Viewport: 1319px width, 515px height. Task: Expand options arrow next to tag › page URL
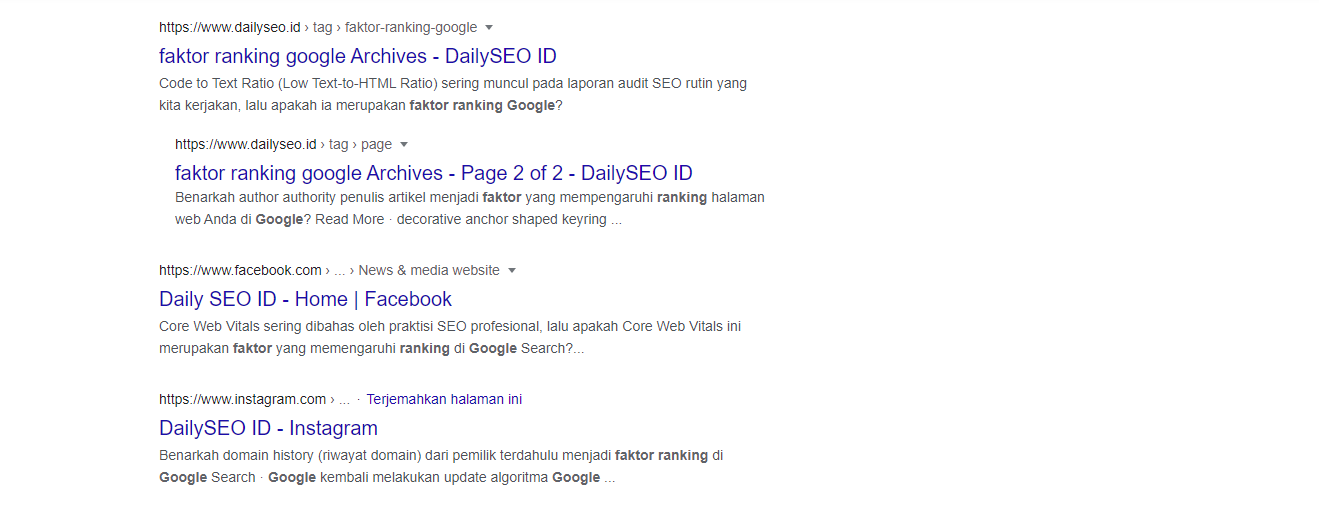click(x=404, y=145)
